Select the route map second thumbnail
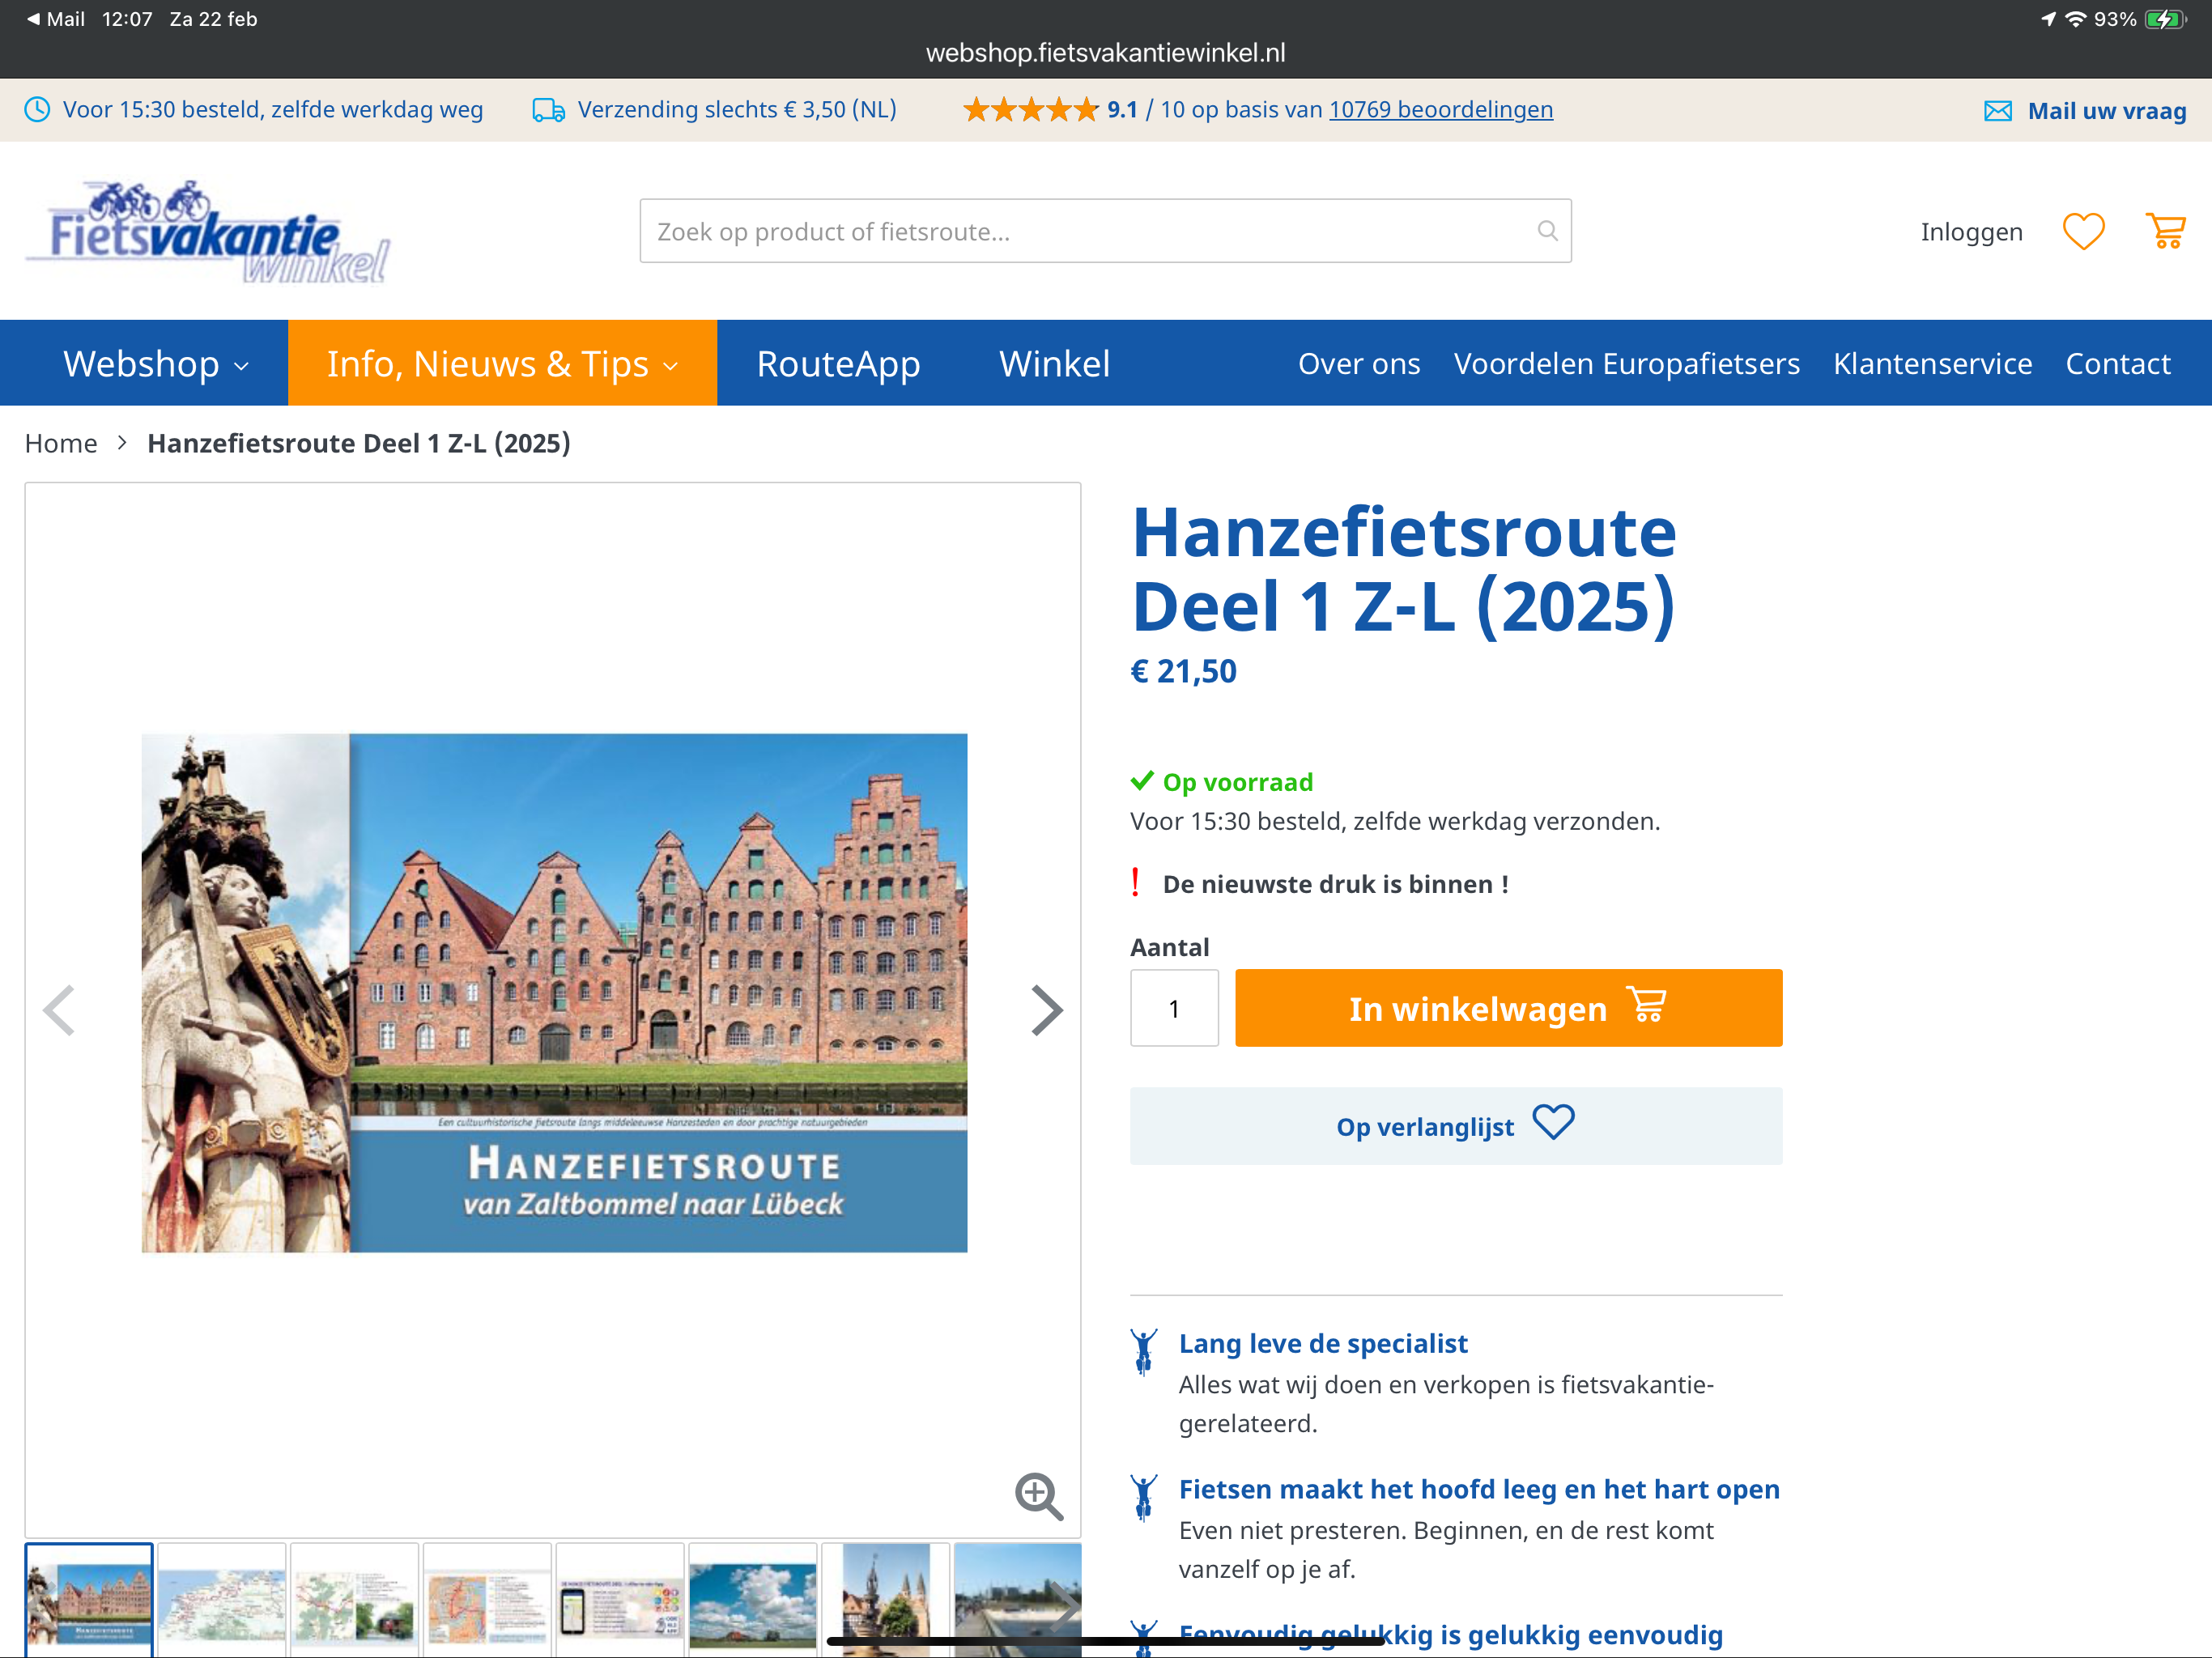 click(222, 1598)
